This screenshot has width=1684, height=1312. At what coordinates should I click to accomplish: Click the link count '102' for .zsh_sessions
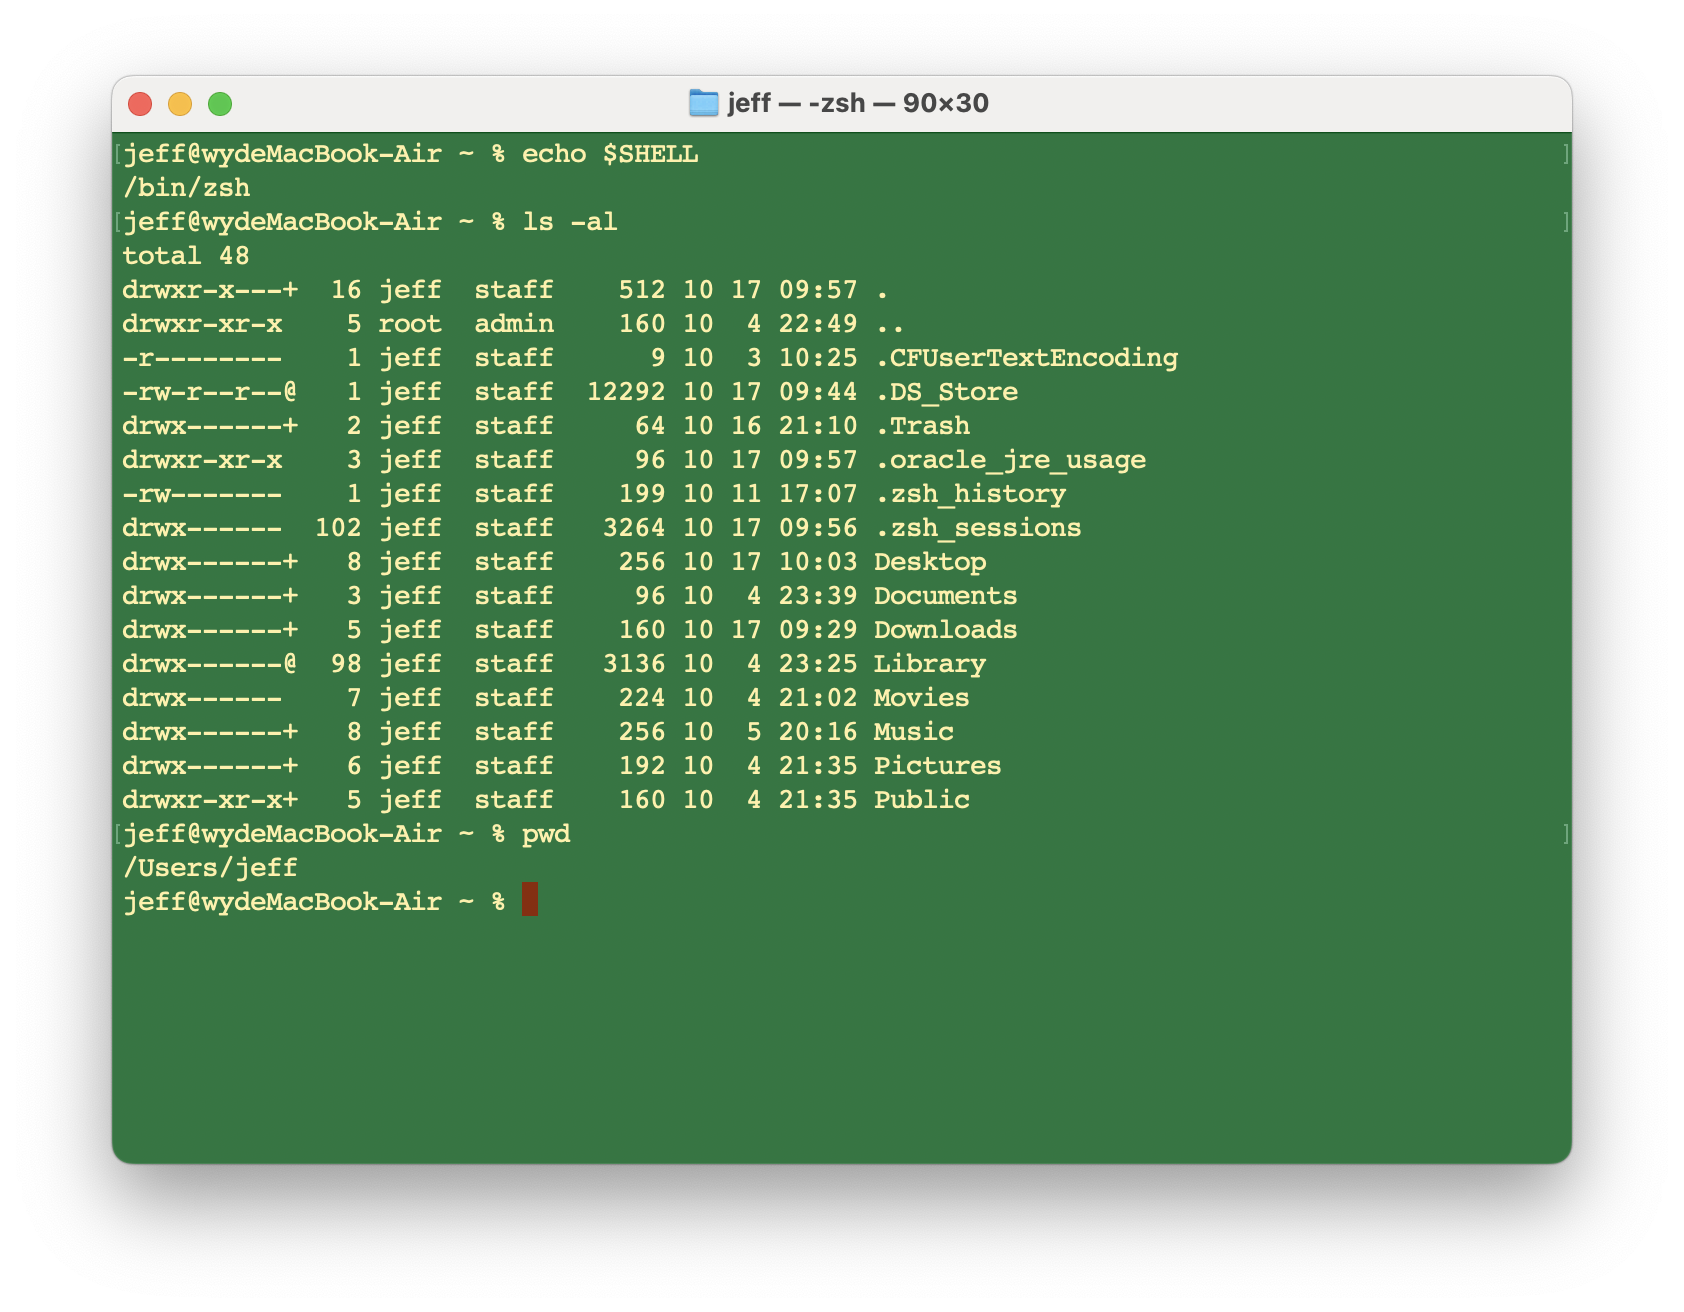[338, 528]
